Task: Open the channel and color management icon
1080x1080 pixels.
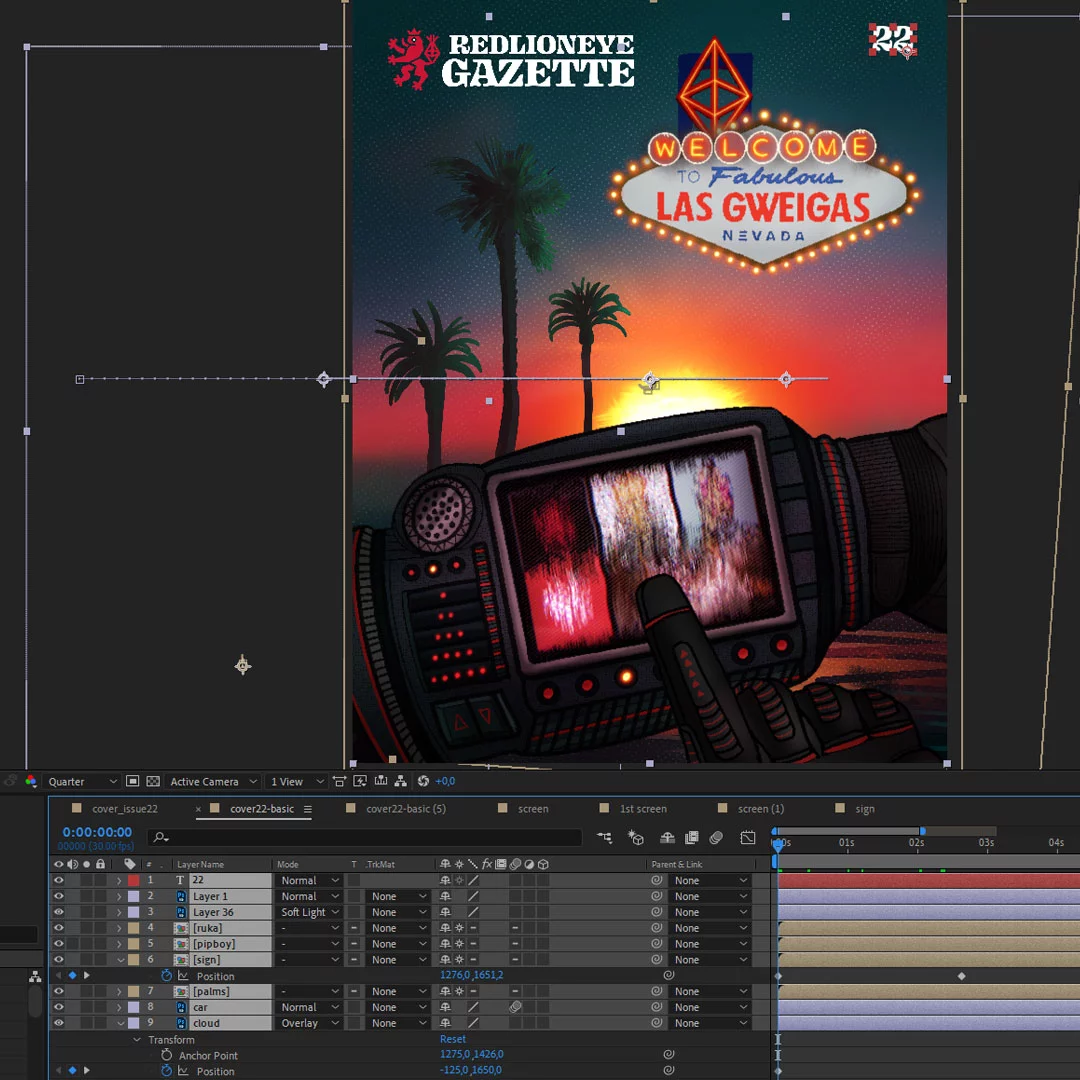Action: pos(30,781)
